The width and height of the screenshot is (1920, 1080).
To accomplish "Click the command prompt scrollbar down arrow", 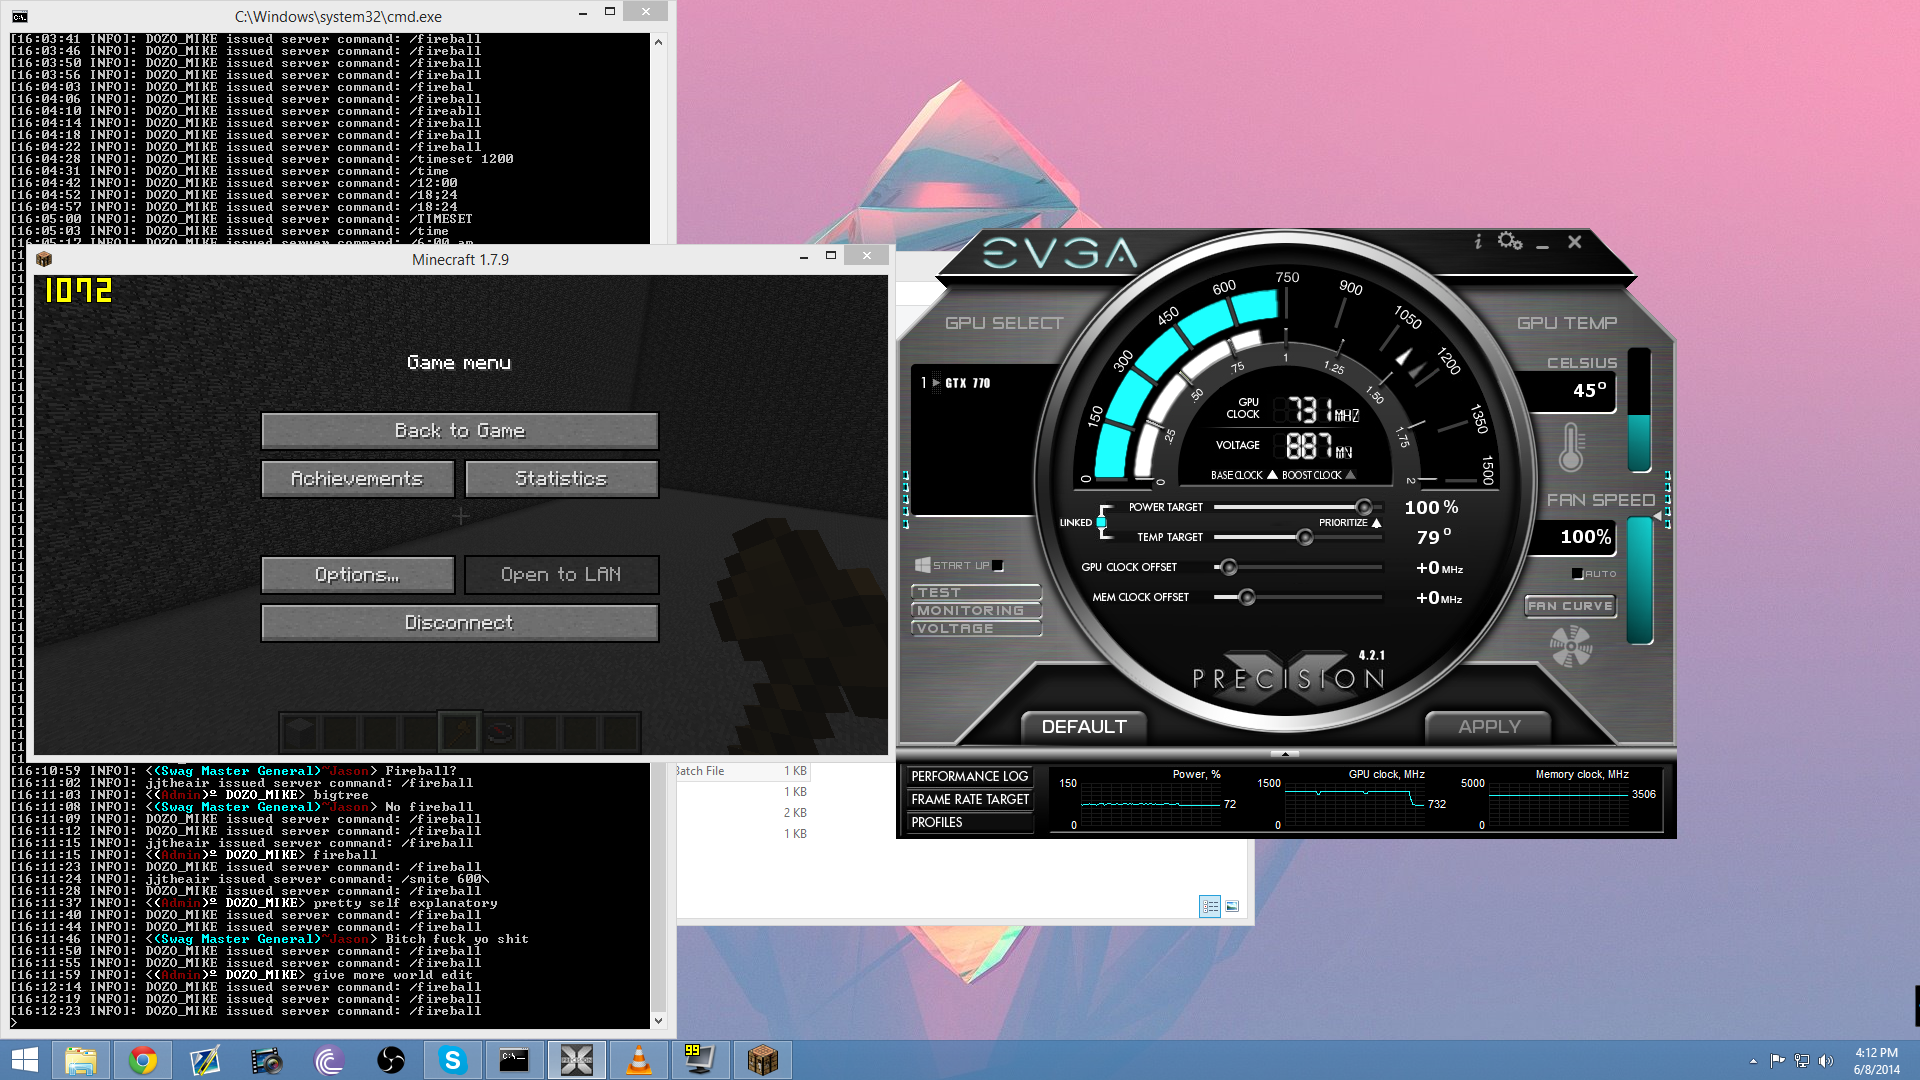I will coord(658,1020).
